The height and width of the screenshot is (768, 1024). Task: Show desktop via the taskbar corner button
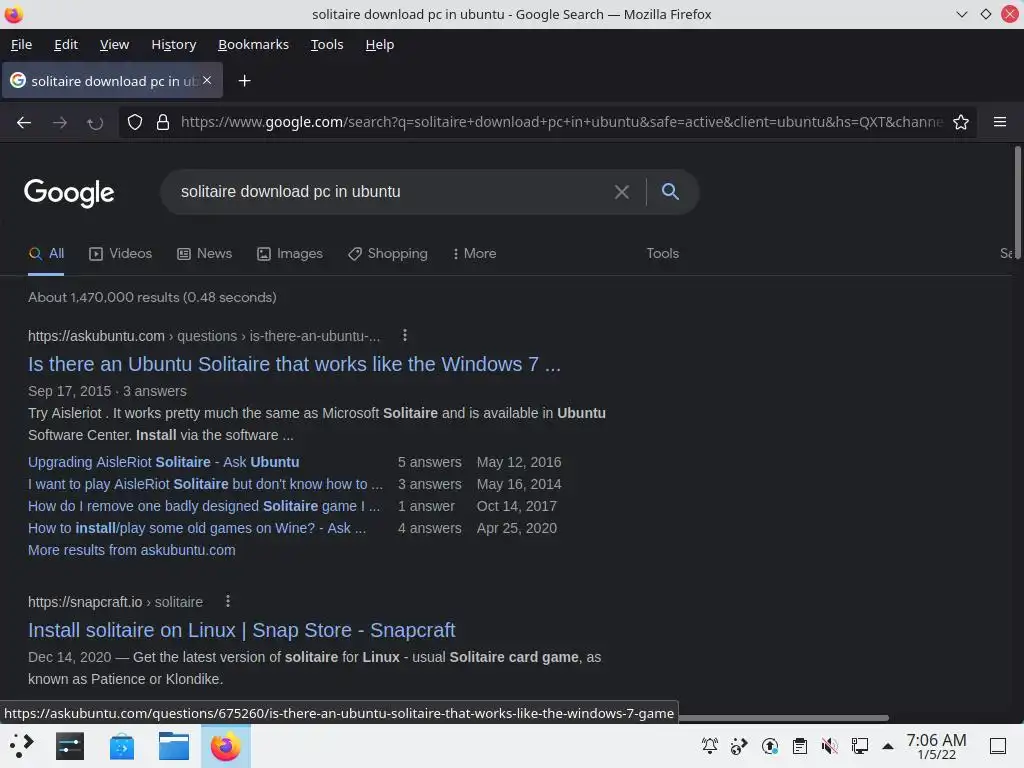pyautogui.click(x=998, y=745)
